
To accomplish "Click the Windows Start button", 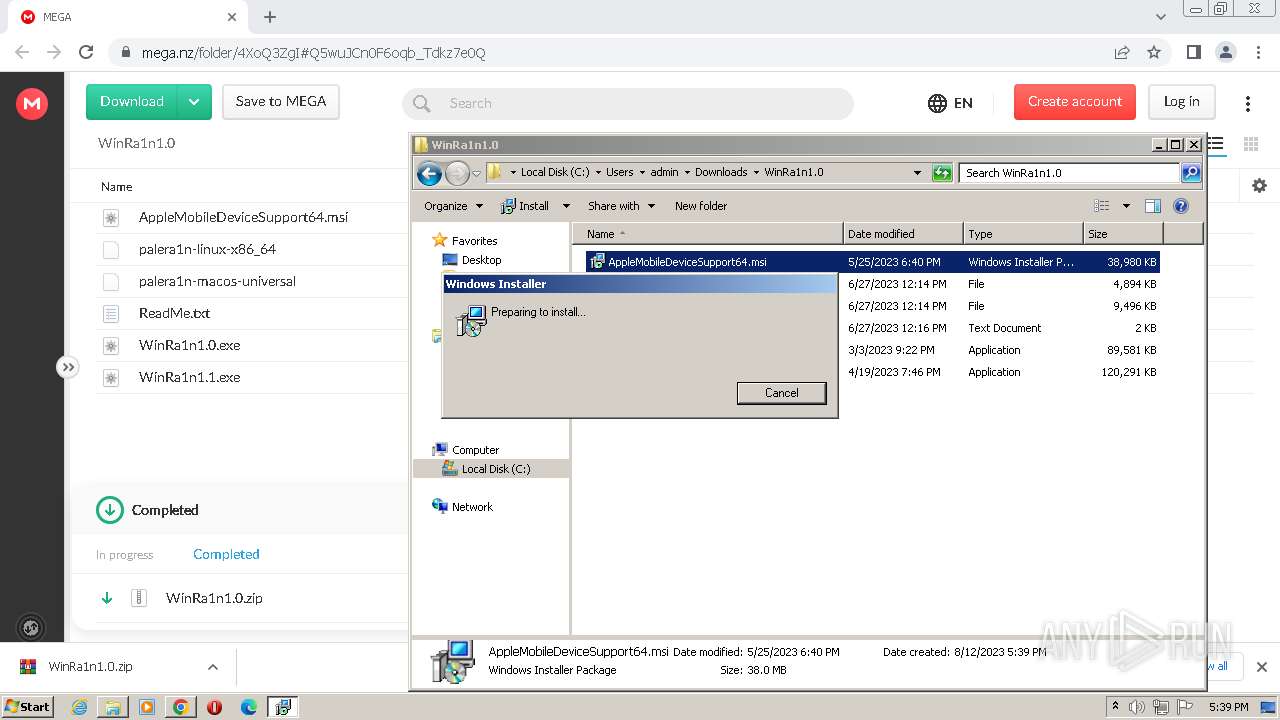I will [27, 707].
